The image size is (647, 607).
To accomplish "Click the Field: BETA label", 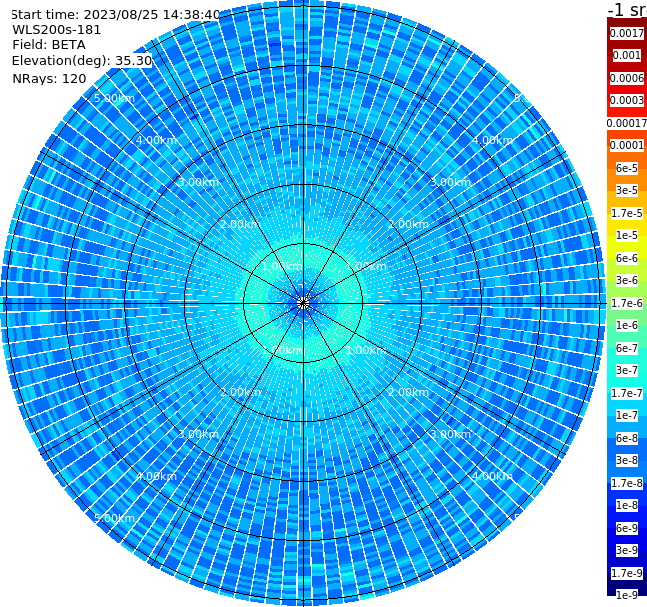I will (49, 45).
